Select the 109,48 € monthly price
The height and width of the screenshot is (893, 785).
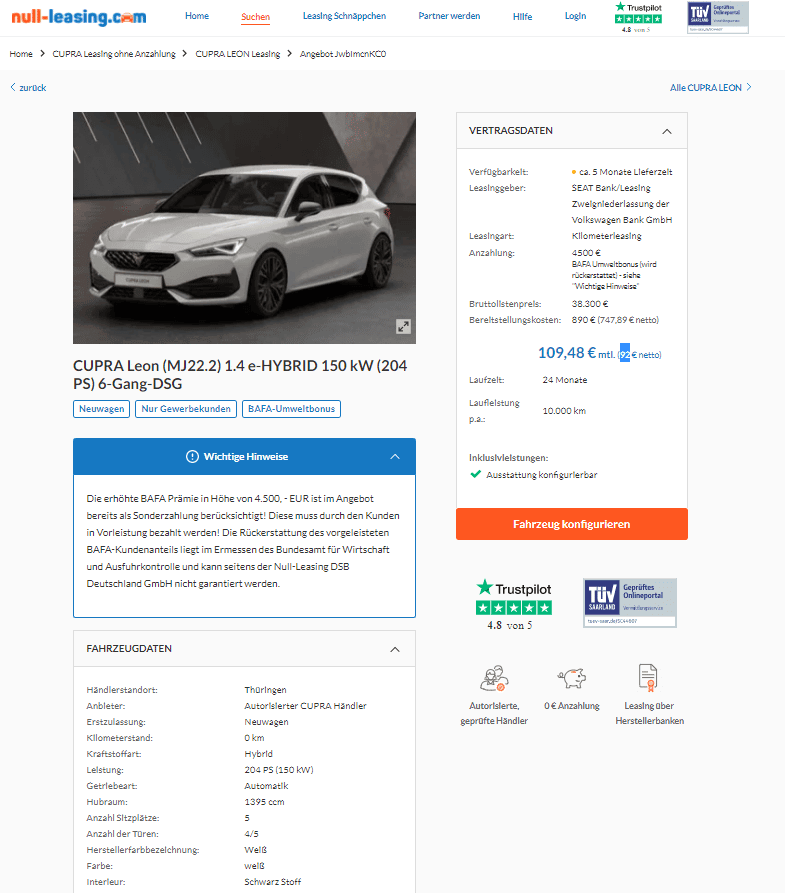coord(567,353)
